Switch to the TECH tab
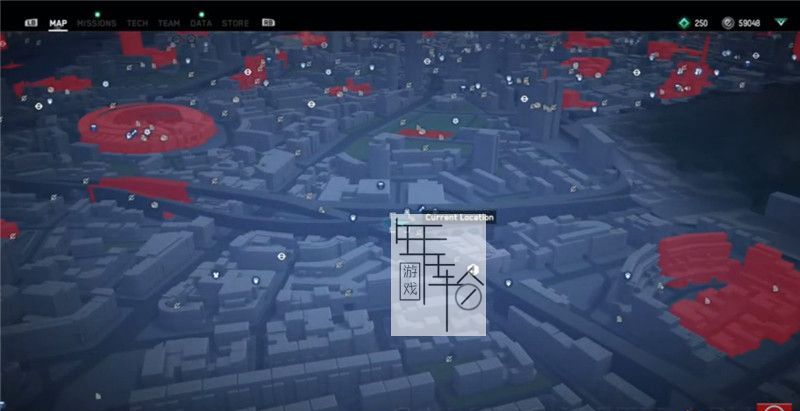Image resolution: width=800 pixels, height=411 pixels. point(137,23)
